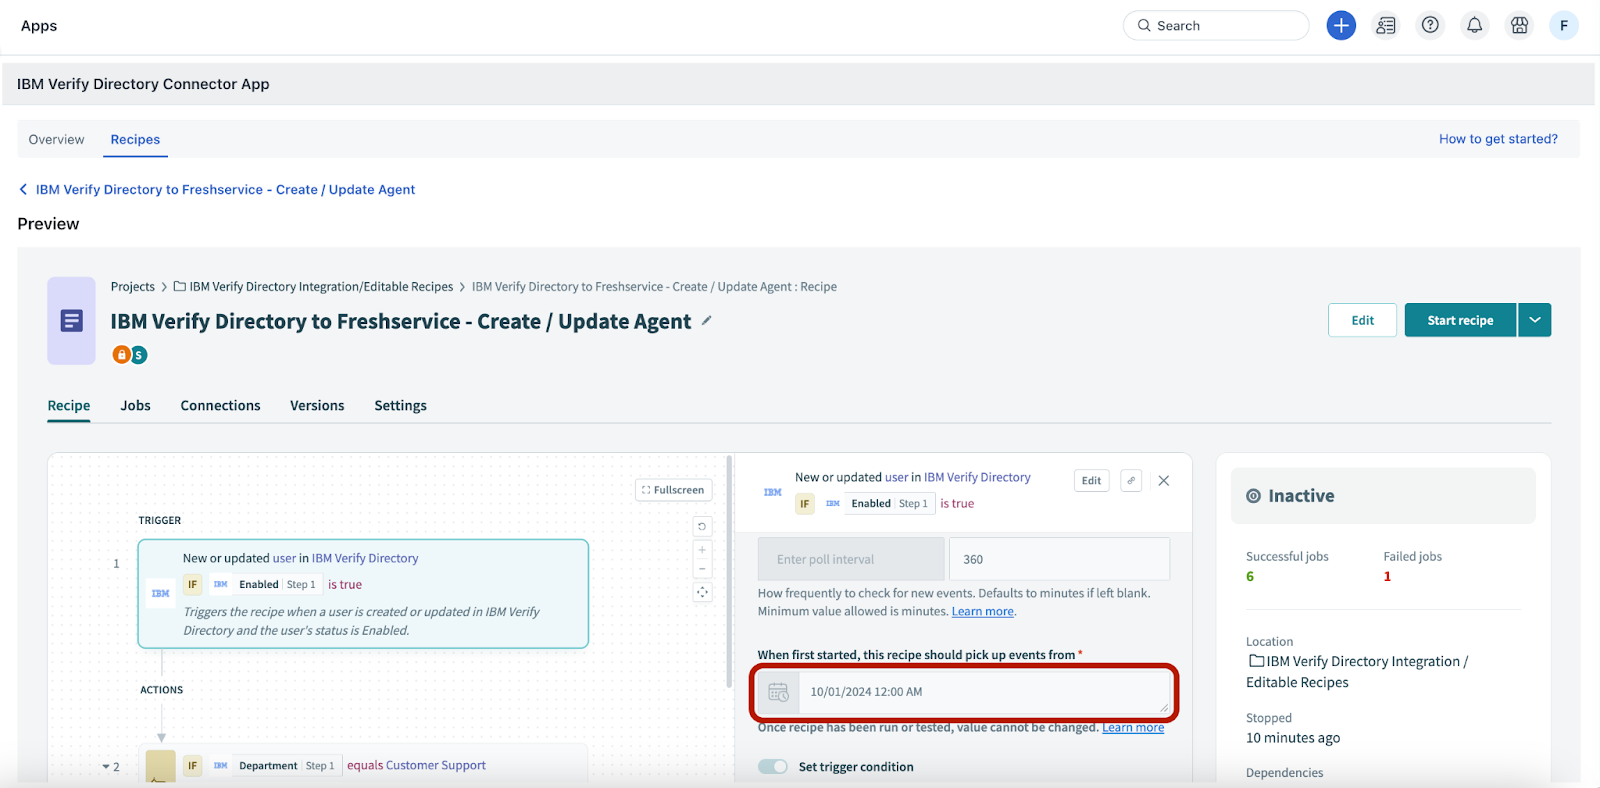Click the IBM logo in trigger step card
Viewport: 1600px width, 788px height.
pos(160,593)
